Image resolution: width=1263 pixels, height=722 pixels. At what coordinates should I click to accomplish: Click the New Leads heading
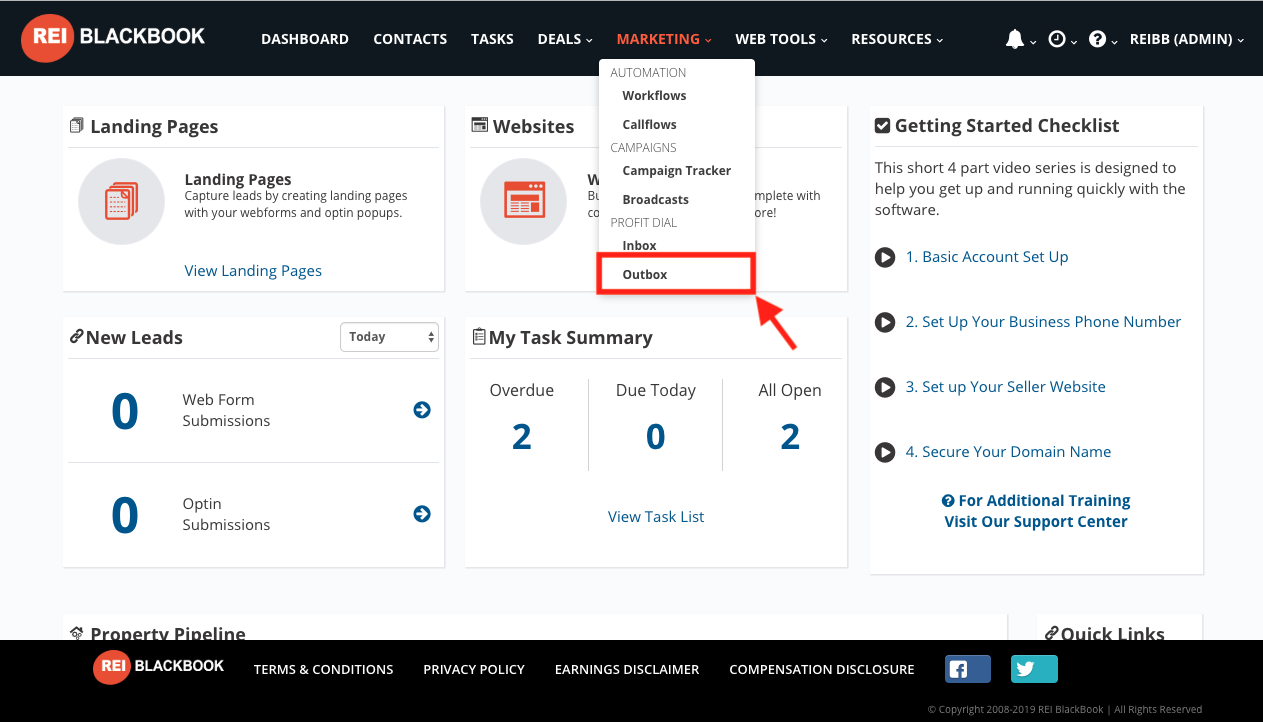126,338
